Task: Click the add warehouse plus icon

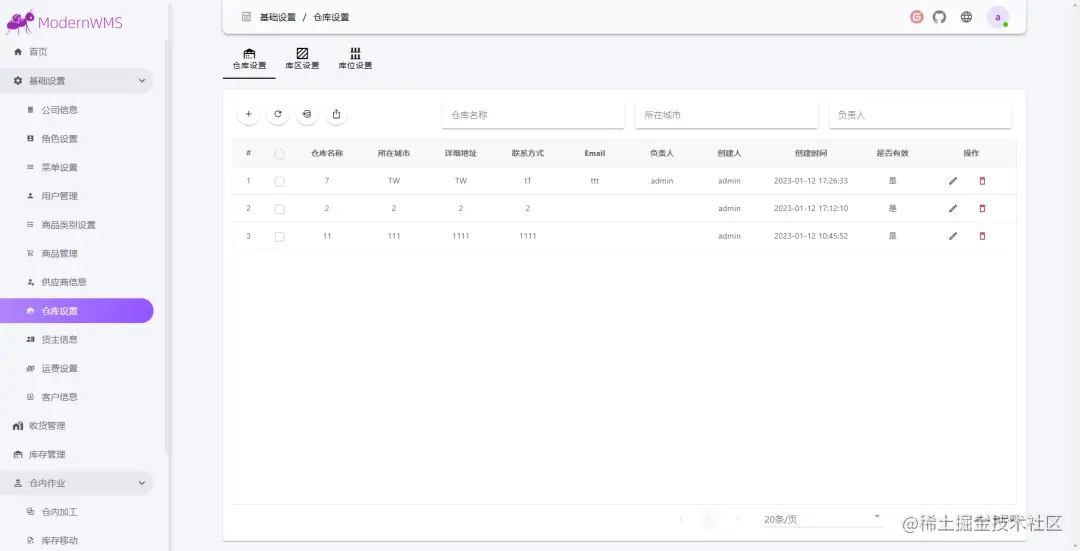Action: [249, 114]
